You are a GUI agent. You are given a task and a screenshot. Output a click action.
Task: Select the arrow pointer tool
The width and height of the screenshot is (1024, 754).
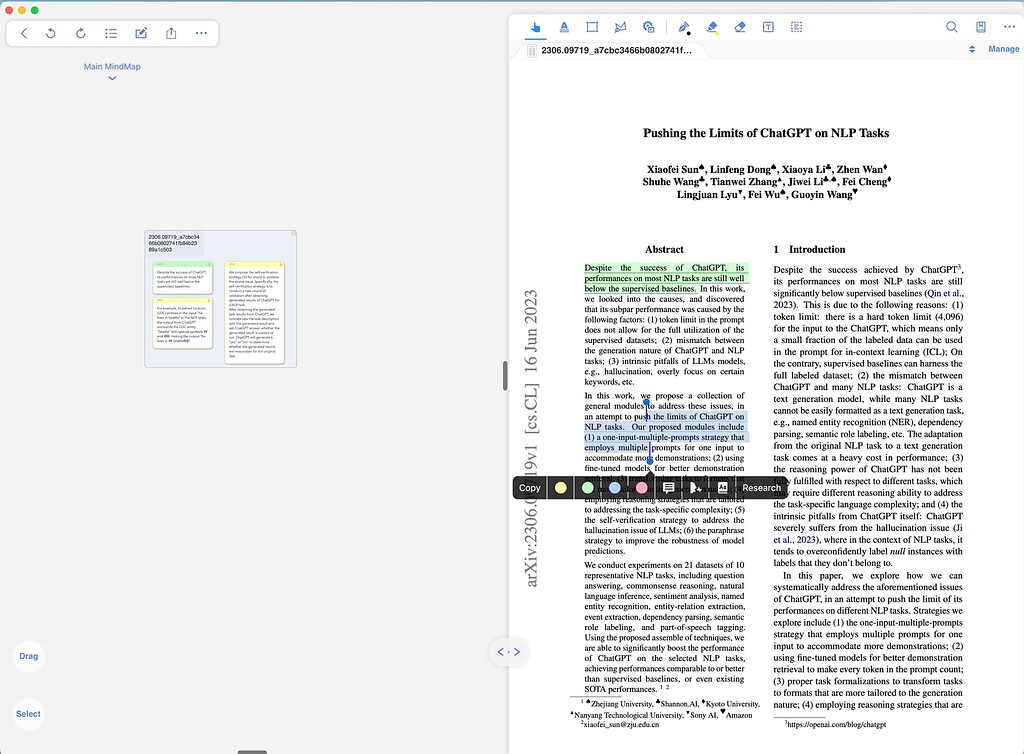pyautogui.click(x=536, y=27)
